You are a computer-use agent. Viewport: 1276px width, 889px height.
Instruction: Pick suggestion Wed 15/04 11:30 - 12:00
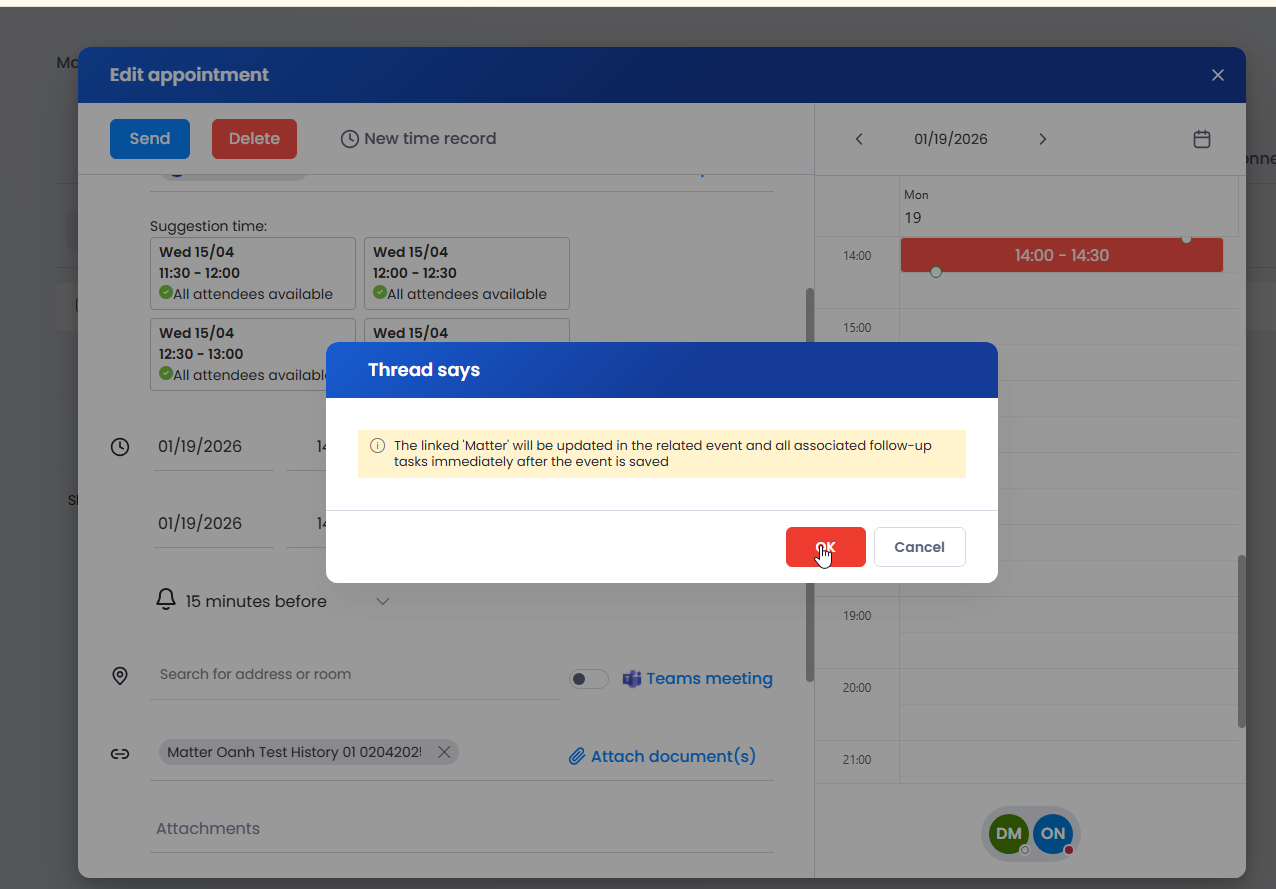(252, 273)
